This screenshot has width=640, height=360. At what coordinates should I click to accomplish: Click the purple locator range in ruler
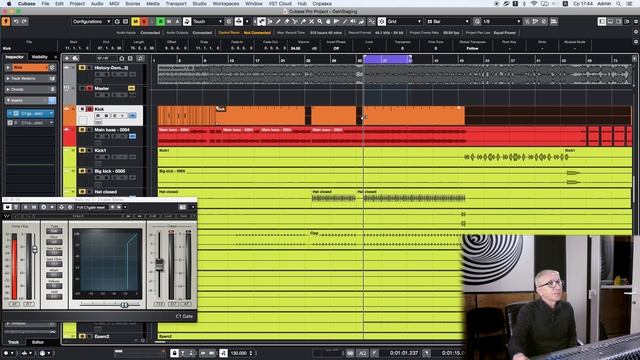pyautogui.click(x=387, y=60)
